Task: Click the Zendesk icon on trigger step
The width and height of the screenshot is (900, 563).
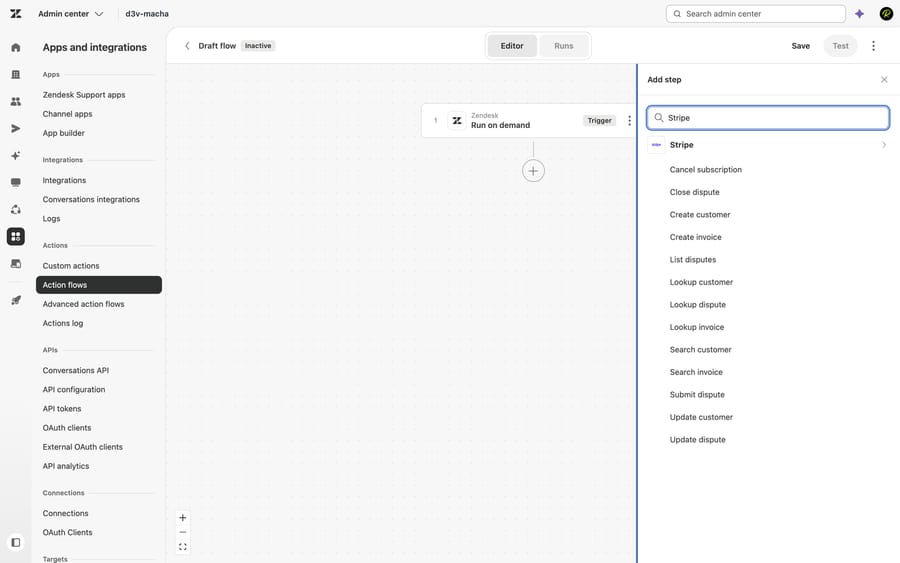Action: pos(457,121)
